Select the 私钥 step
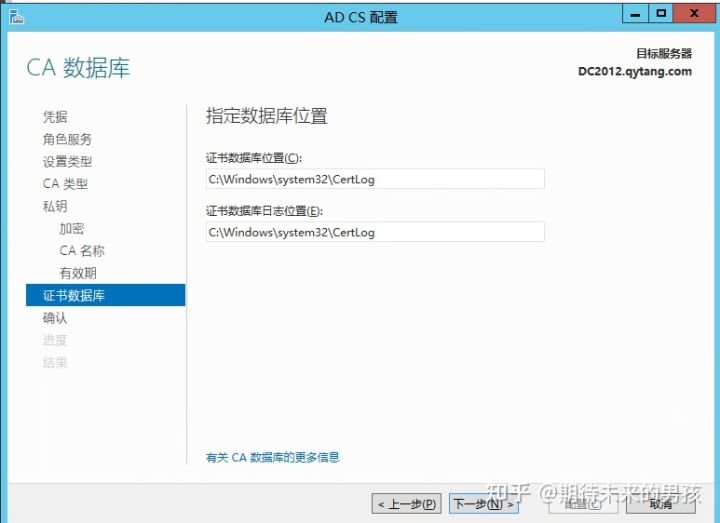The height and width of the screenshot is (523, 720). 55,206
